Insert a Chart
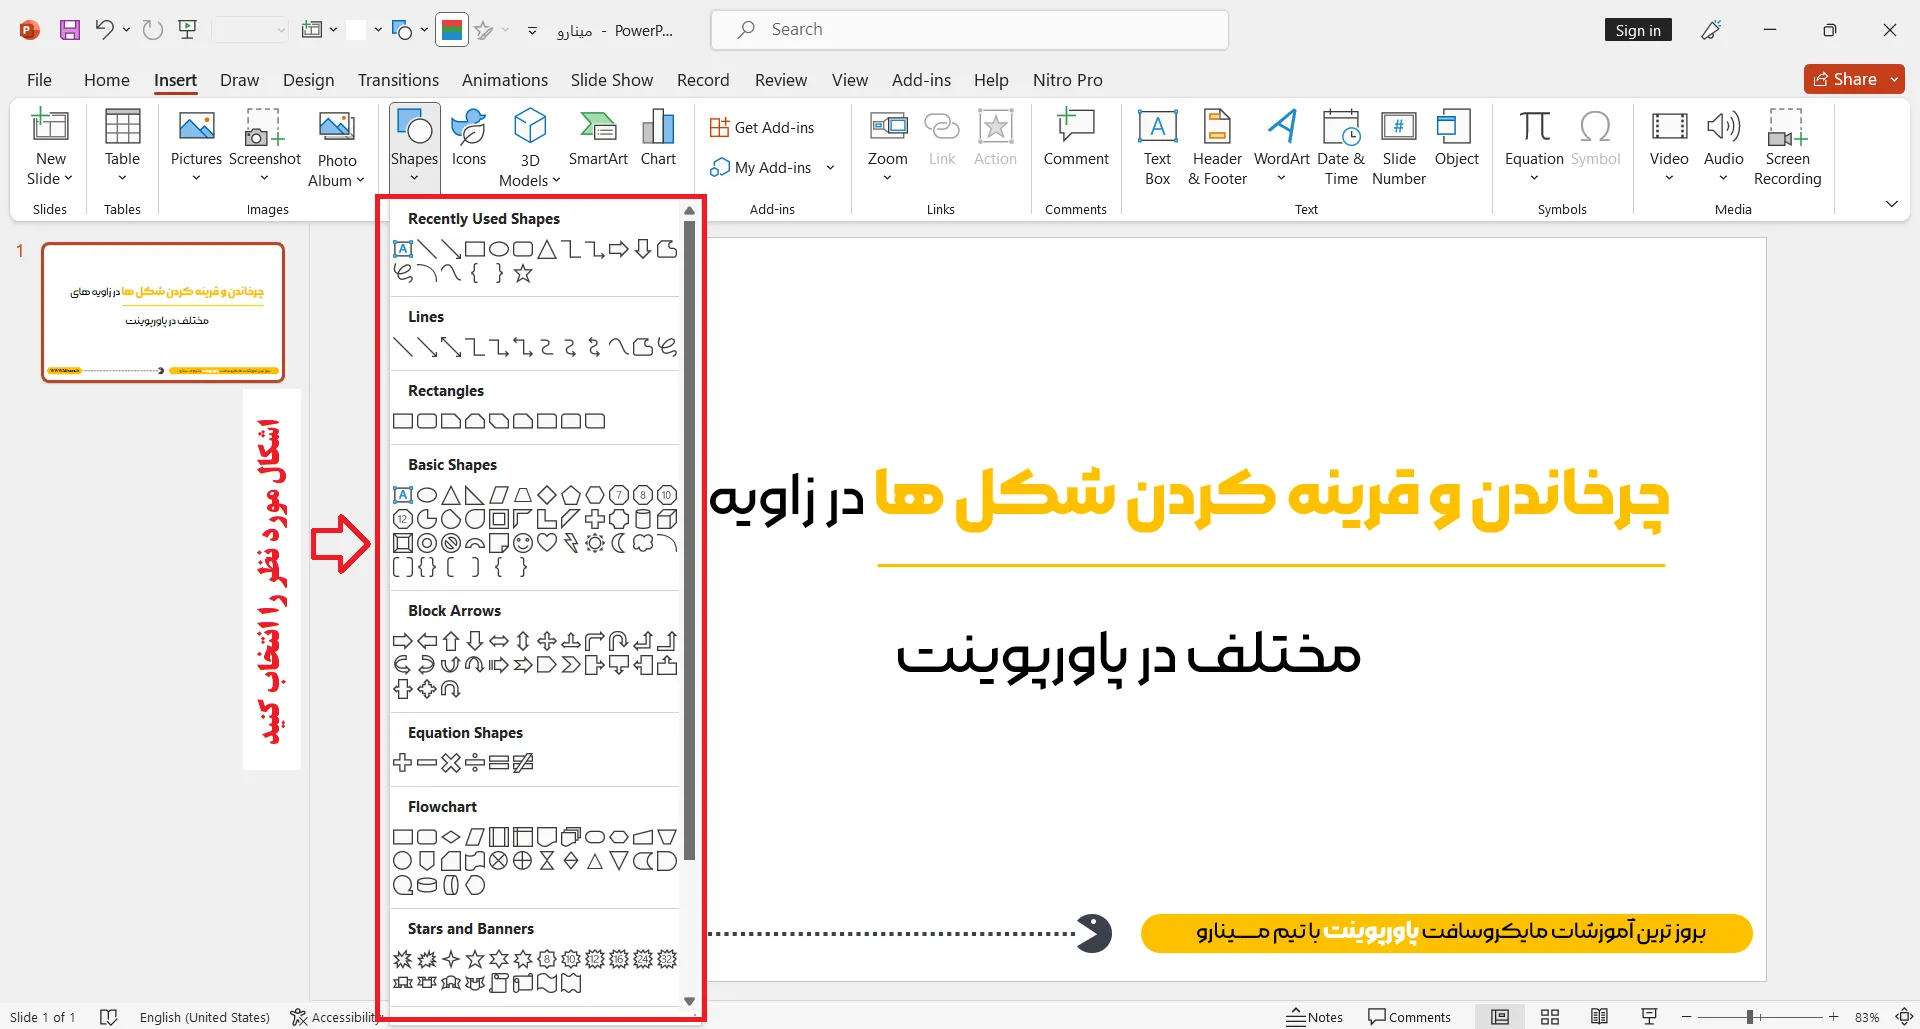This screenshot has width=1920, height=1029. tap(658, 139)
